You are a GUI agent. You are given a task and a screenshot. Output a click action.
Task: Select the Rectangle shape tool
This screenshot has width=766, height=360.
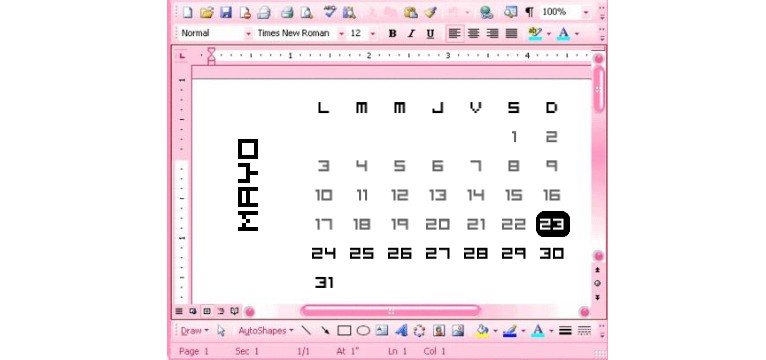click(344, 331)
